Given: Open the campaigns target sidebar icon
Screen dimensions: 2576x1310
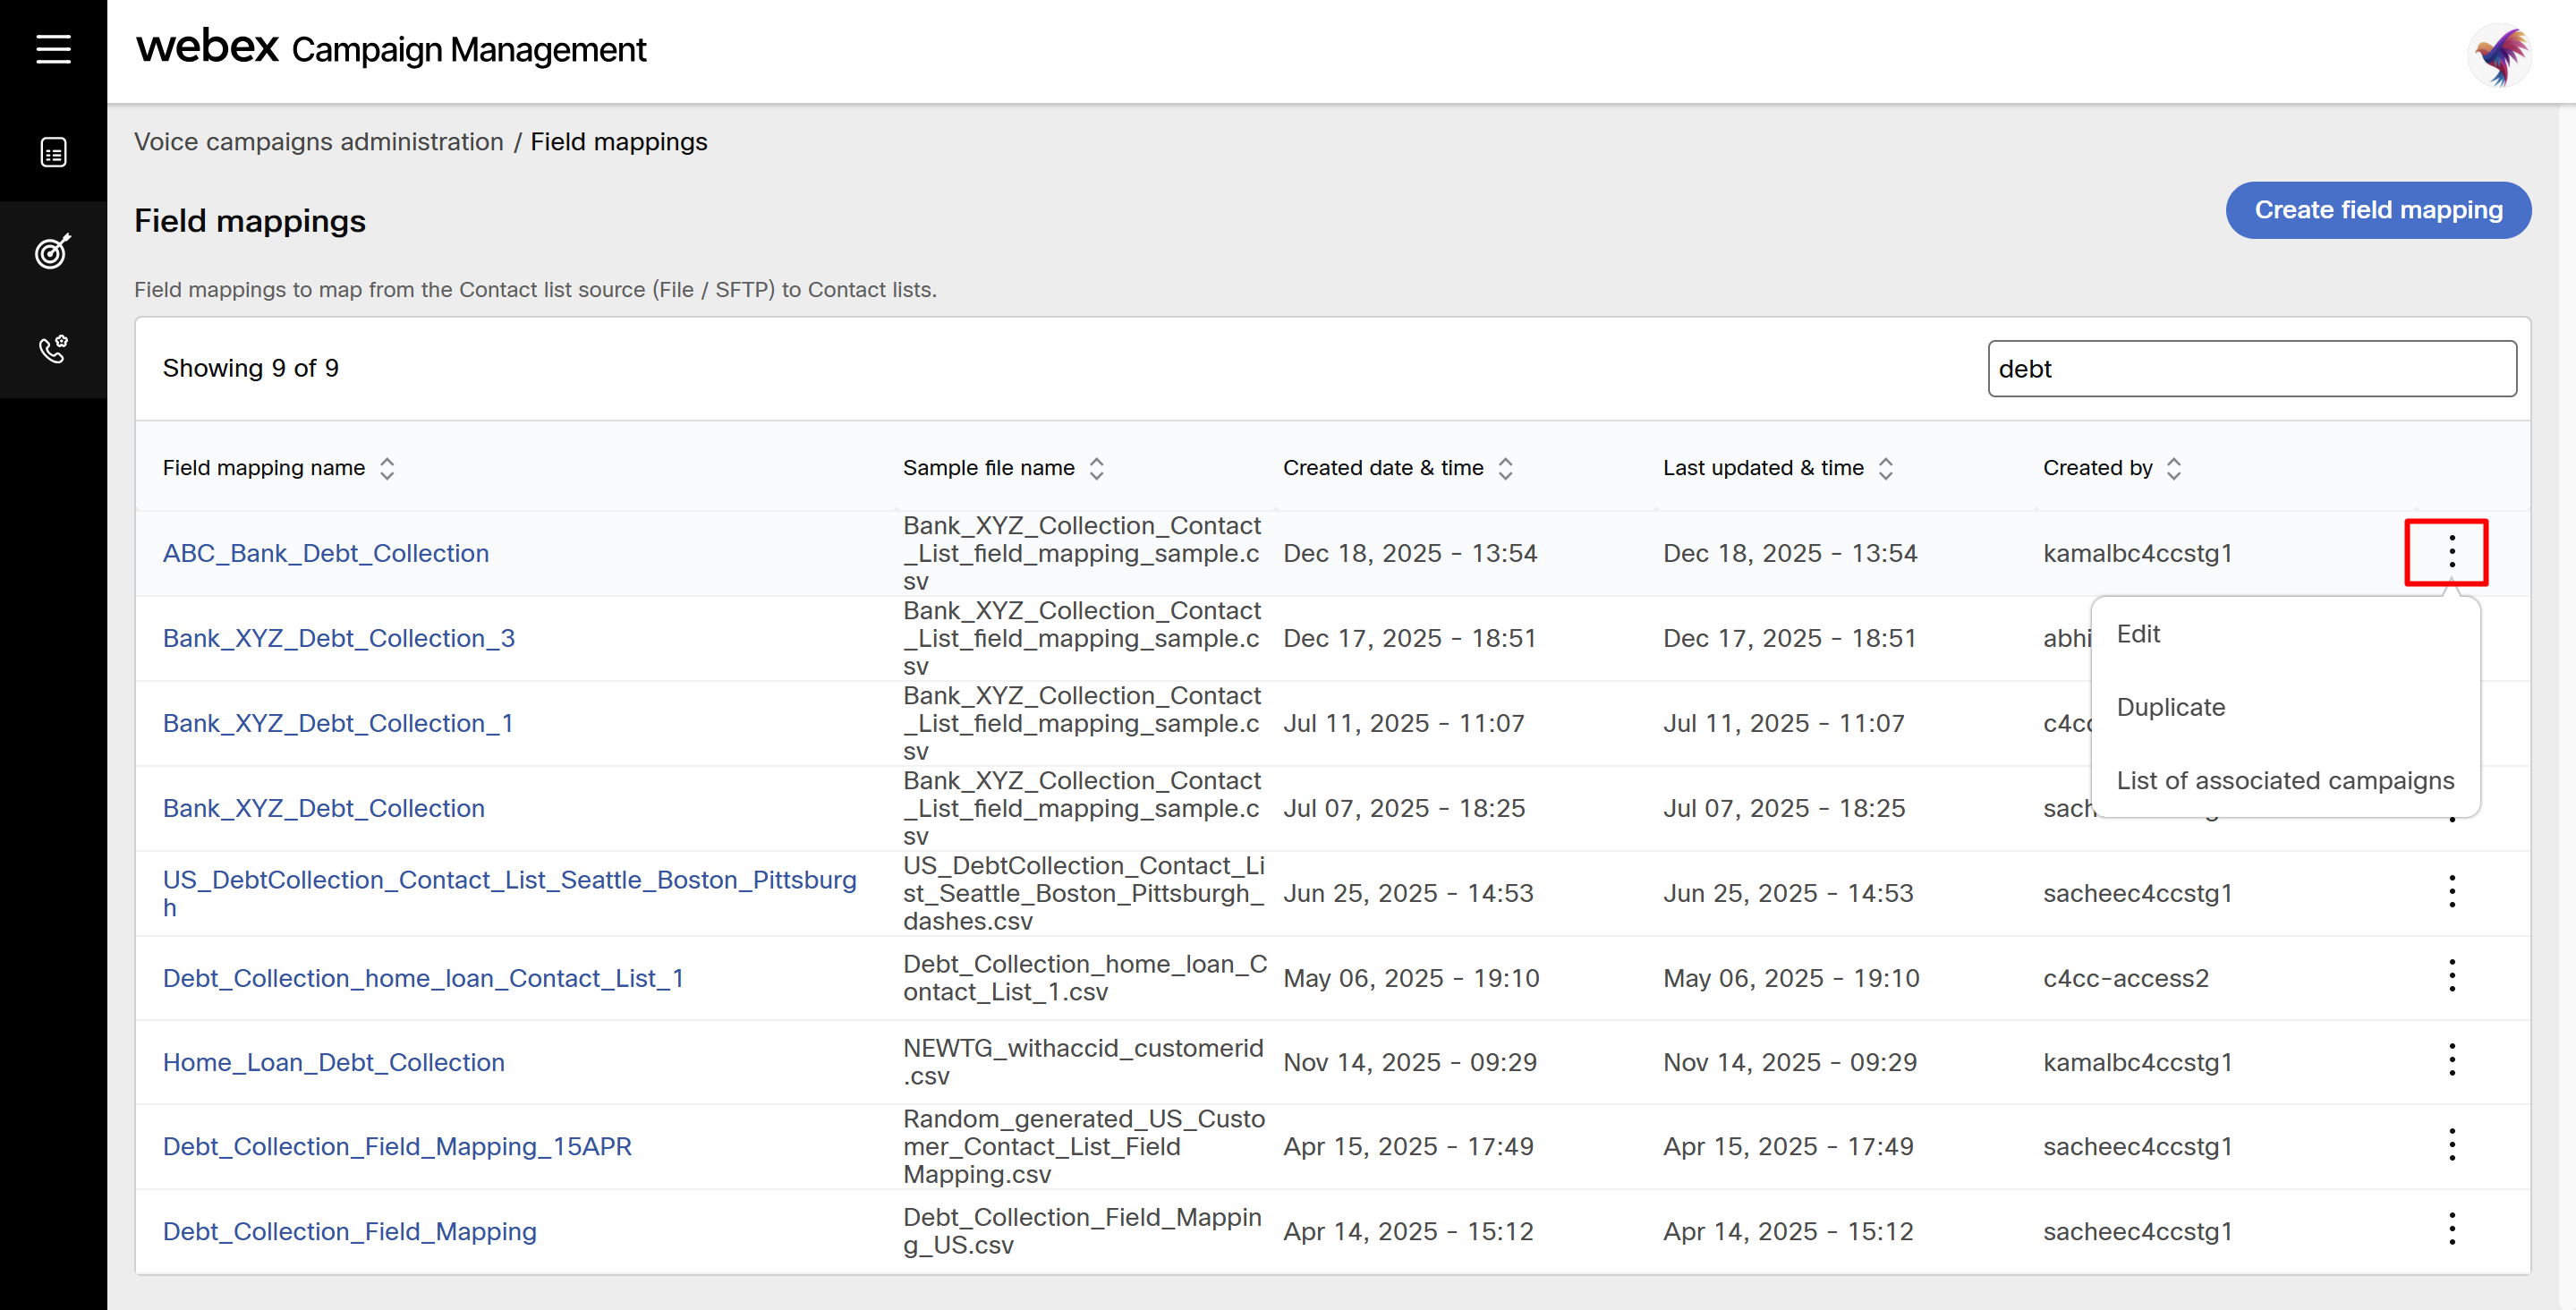Looking at the screenshot, I should click(x=53, y=251).
